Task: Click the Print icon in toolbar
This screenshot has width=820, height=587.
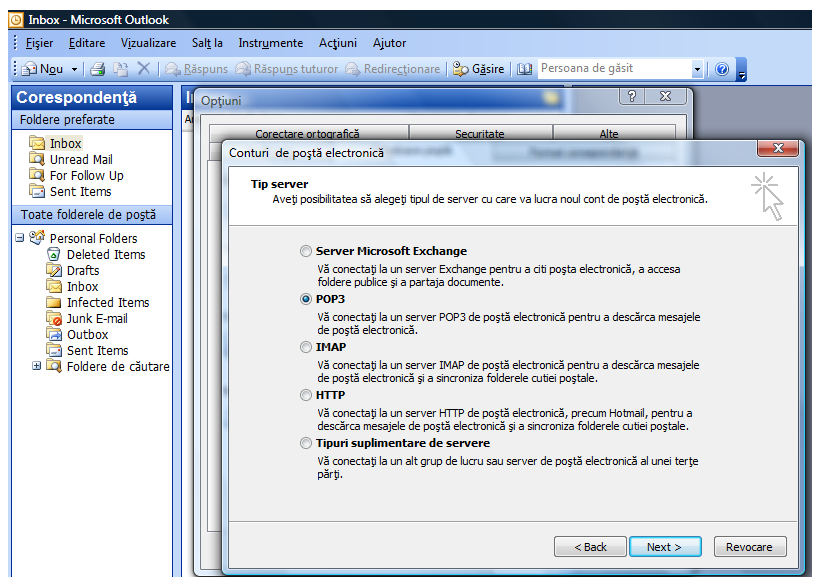Action: click(x=98, y=69)
